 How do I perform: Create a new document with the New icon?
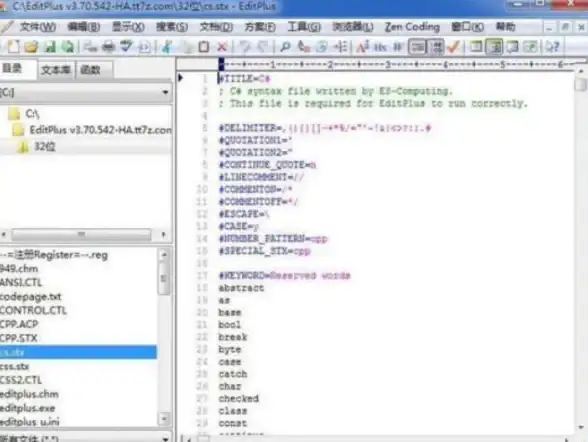pyautogui.click(x=14, y=47)
